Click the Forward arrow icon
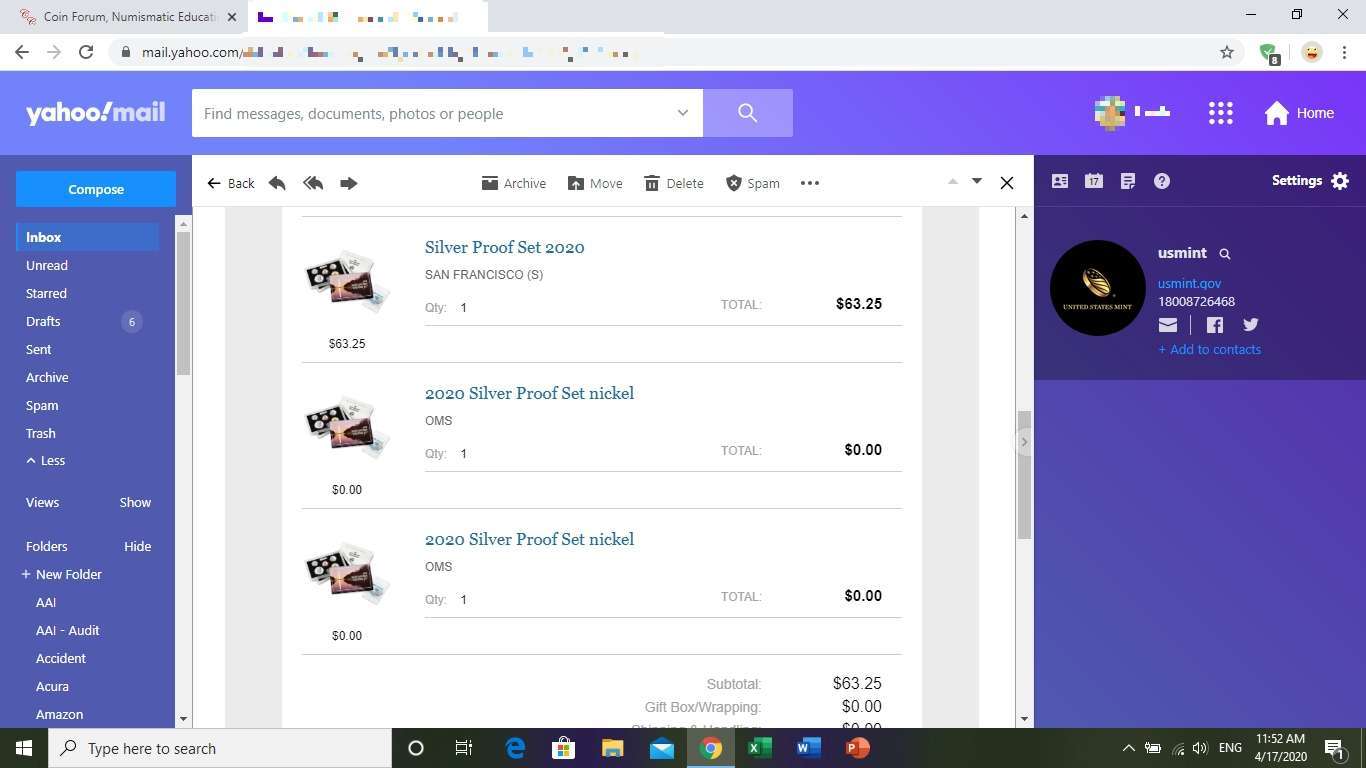The width and height of the screenshot is (1366, 768). [348, 183]
